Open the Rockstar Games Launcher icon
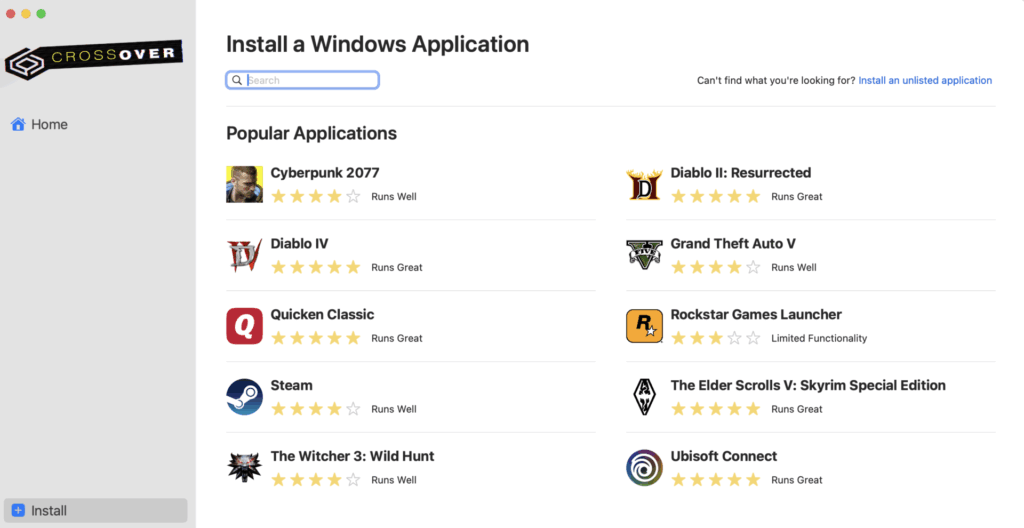The image size is (1024, 528). [644, 326]
